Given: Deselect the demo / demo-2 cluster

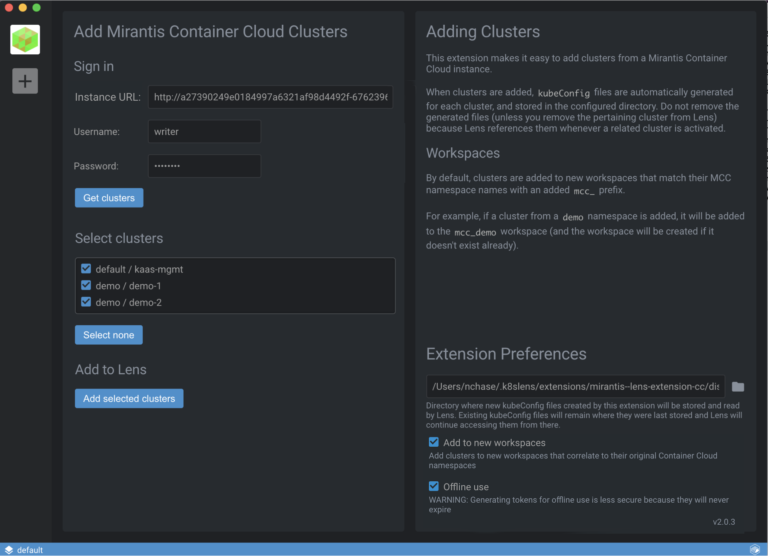Looking at the screenshot, I should pos(86,301).
